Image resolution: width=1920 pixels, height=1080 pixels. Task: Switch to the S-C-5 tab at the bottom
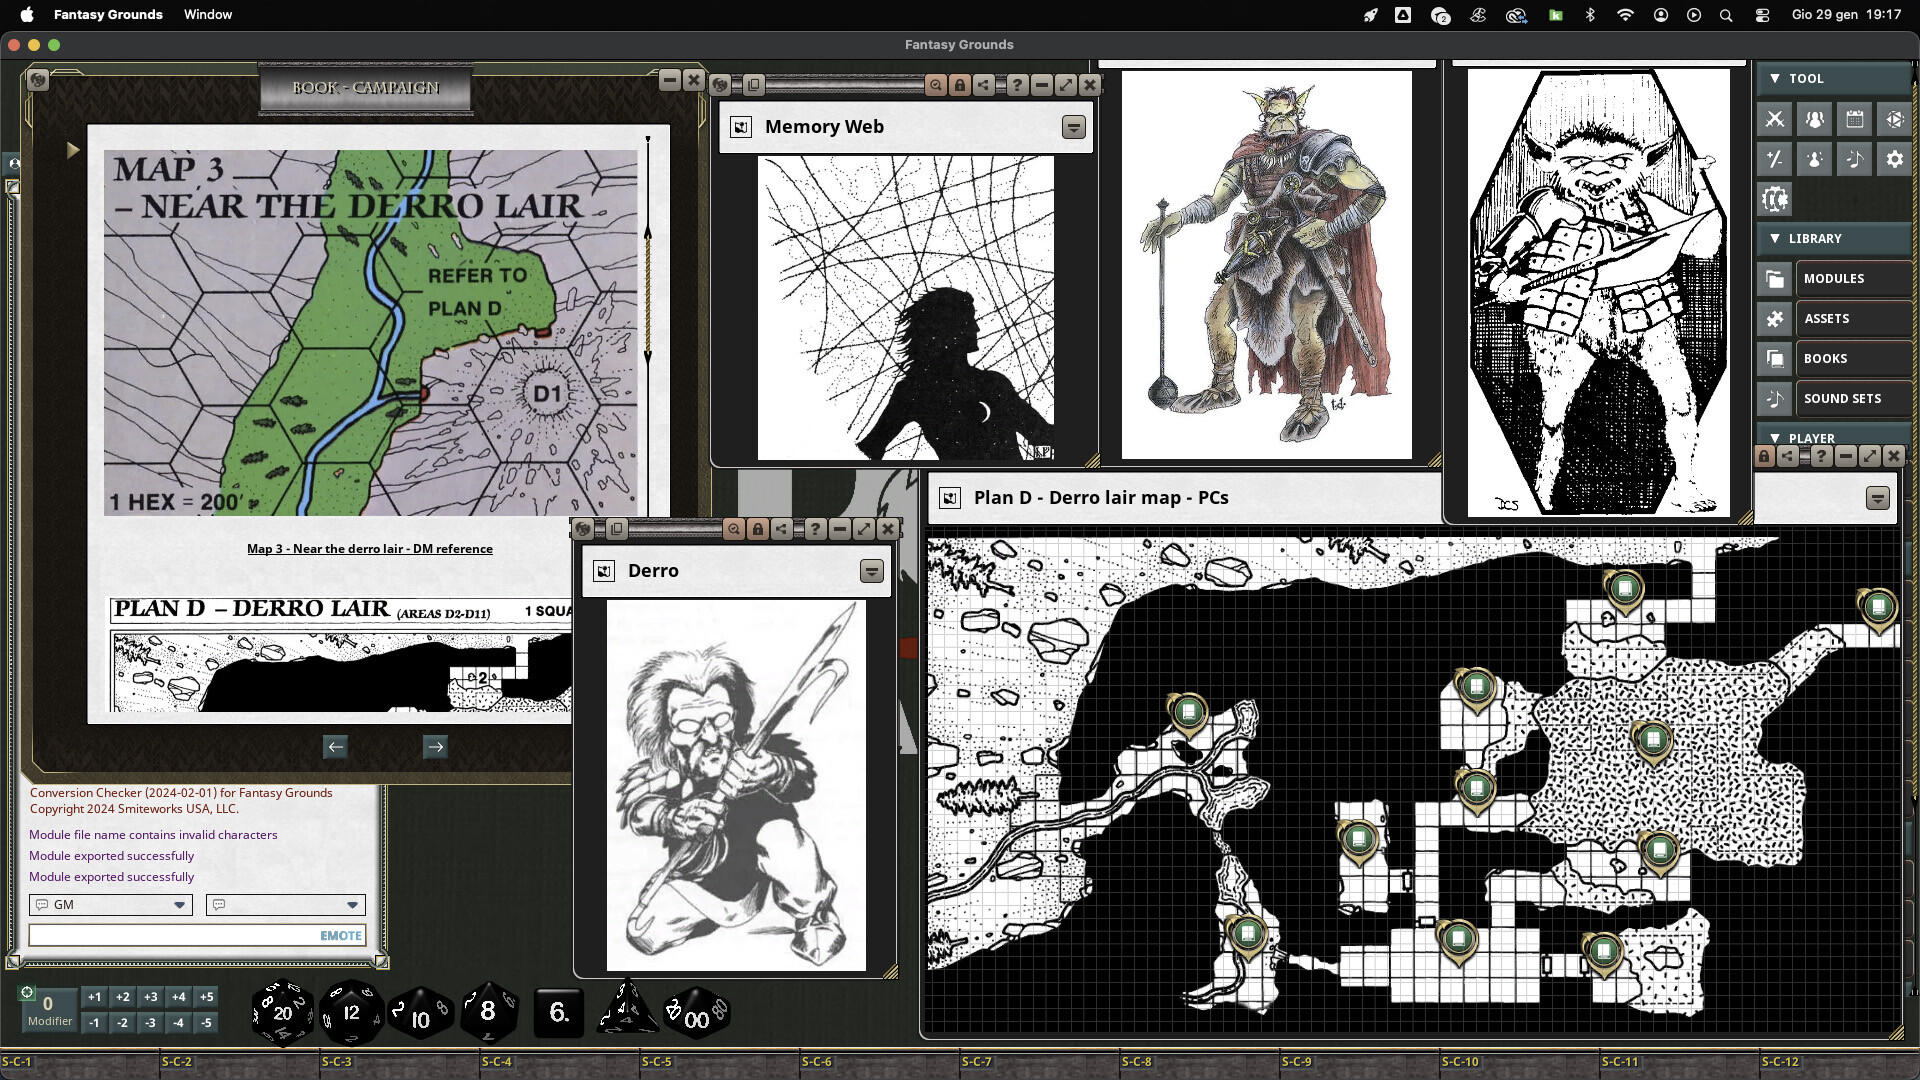(x=657, y=1062)
